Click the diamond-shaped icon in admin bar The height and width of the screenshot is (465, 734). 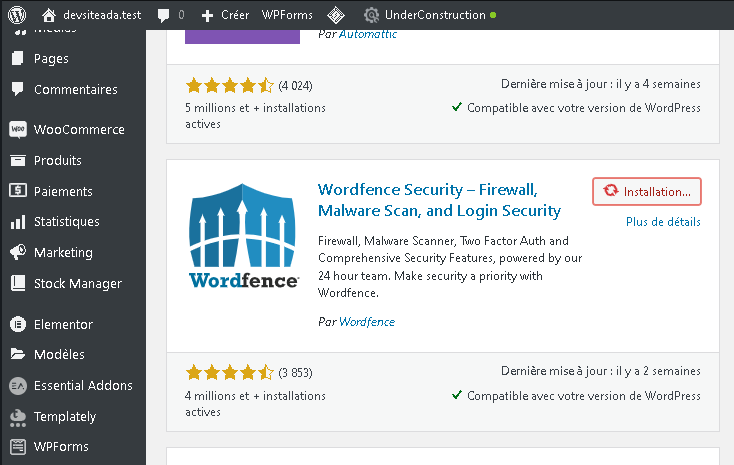coord(337,15)
